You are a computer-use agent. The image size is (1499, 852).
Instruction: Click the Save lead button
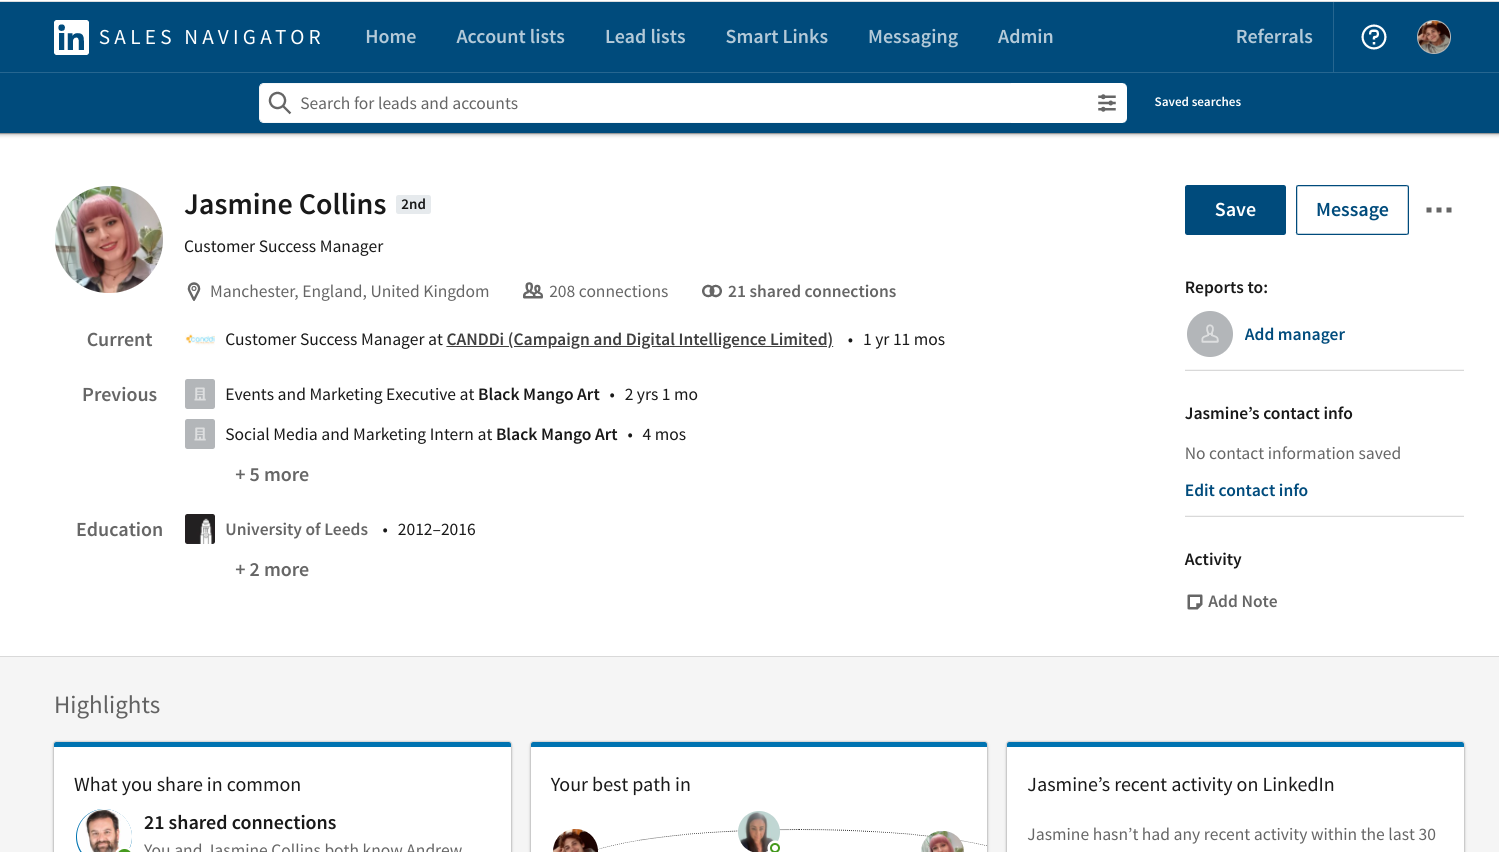[1235, 210]
